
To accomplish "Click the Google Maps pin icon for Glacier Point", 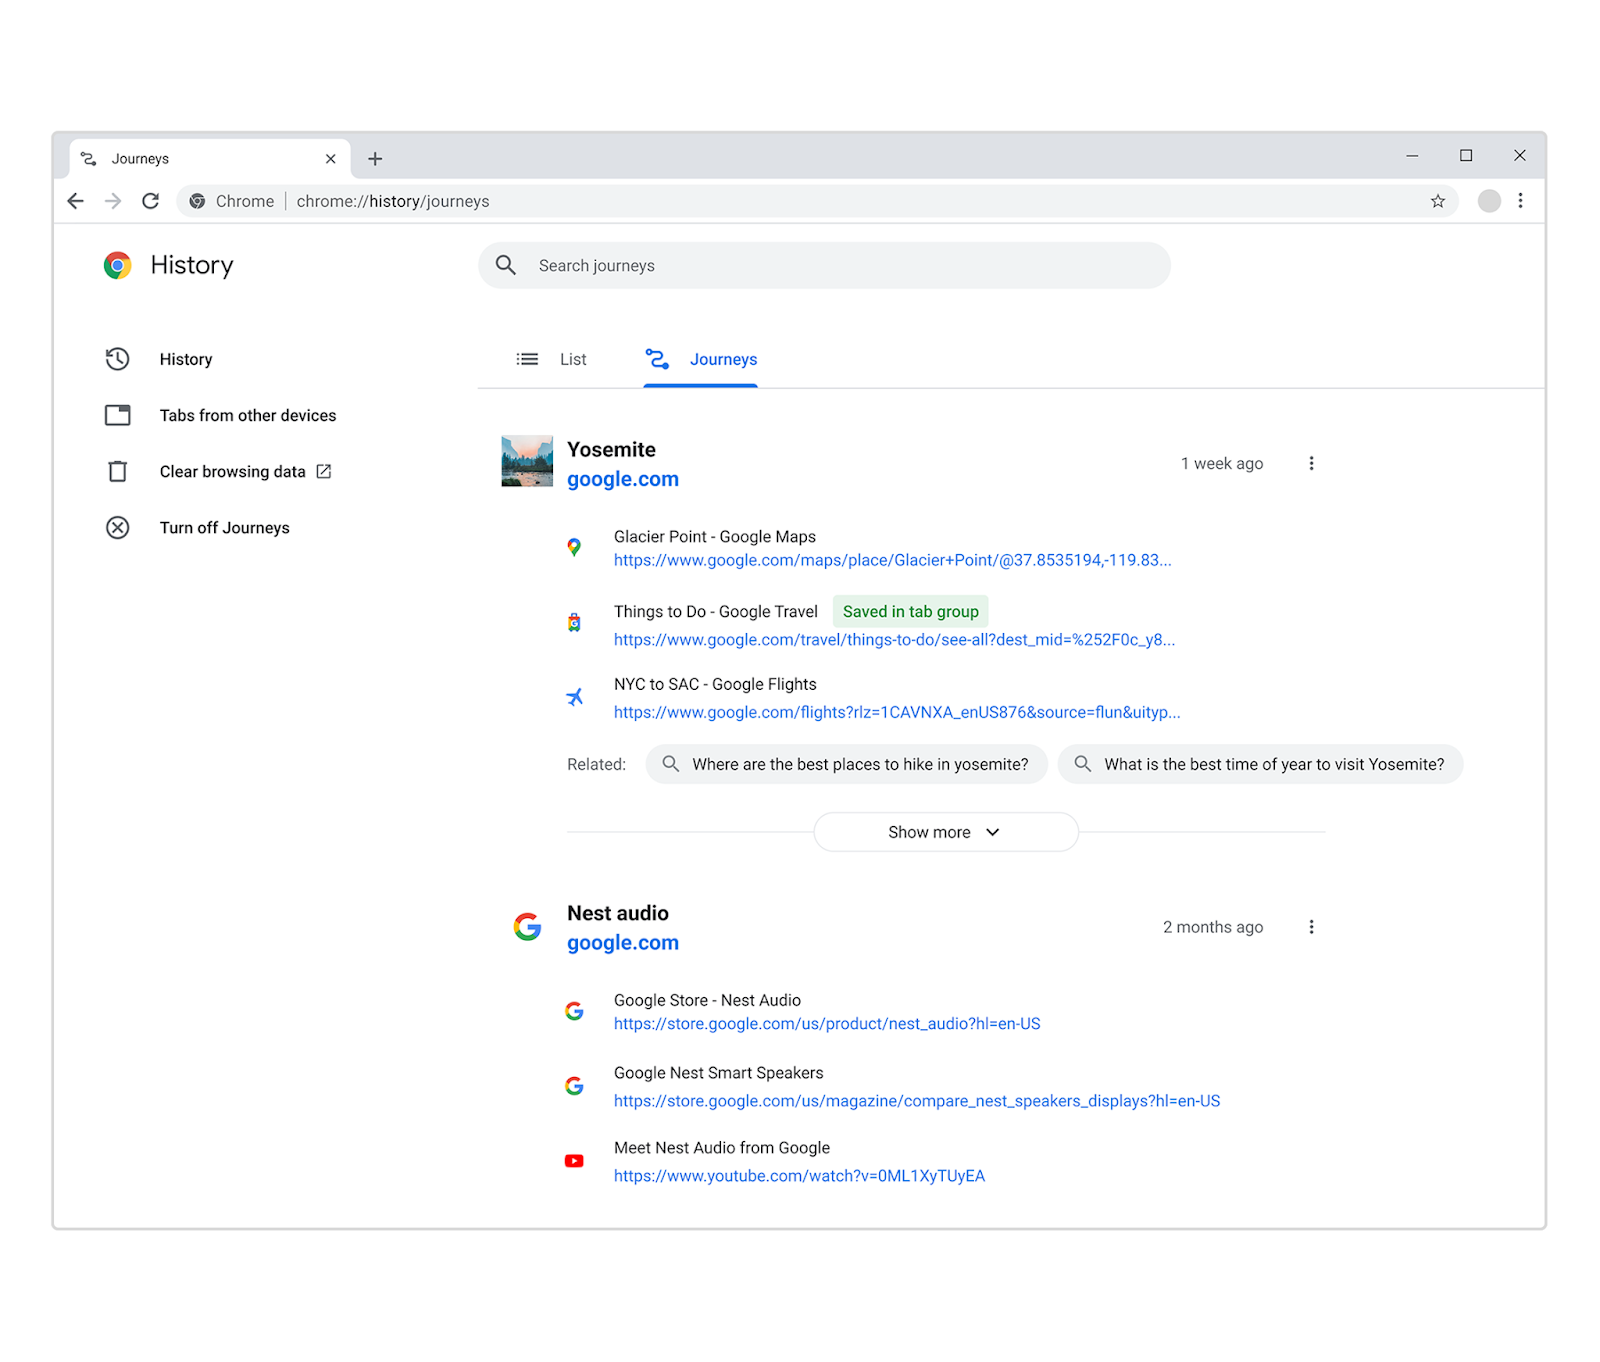I will coord(574,547).
